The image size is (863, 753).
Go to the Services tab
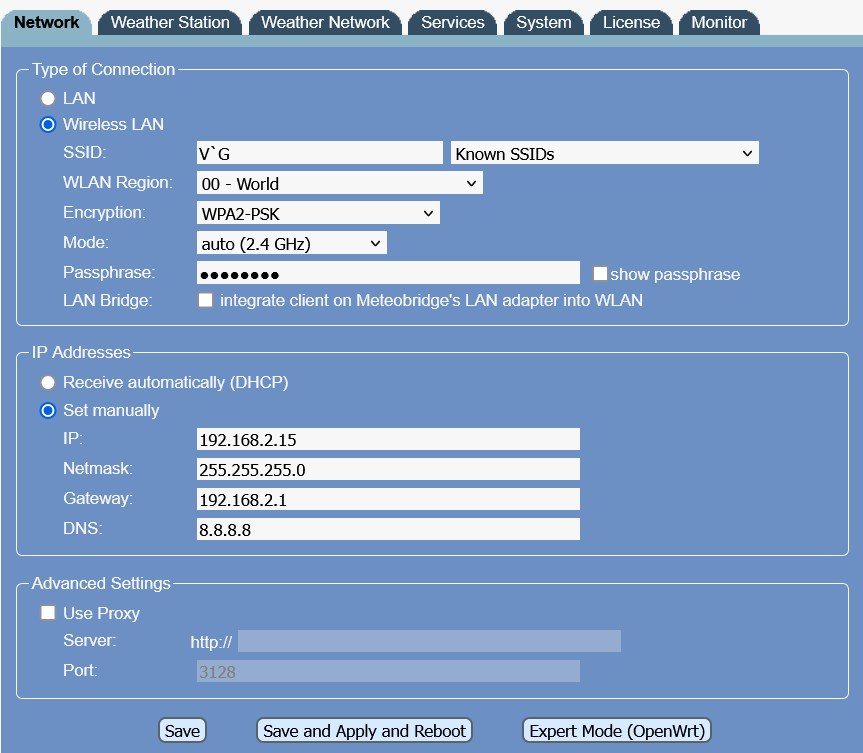[x=452, y=22]
